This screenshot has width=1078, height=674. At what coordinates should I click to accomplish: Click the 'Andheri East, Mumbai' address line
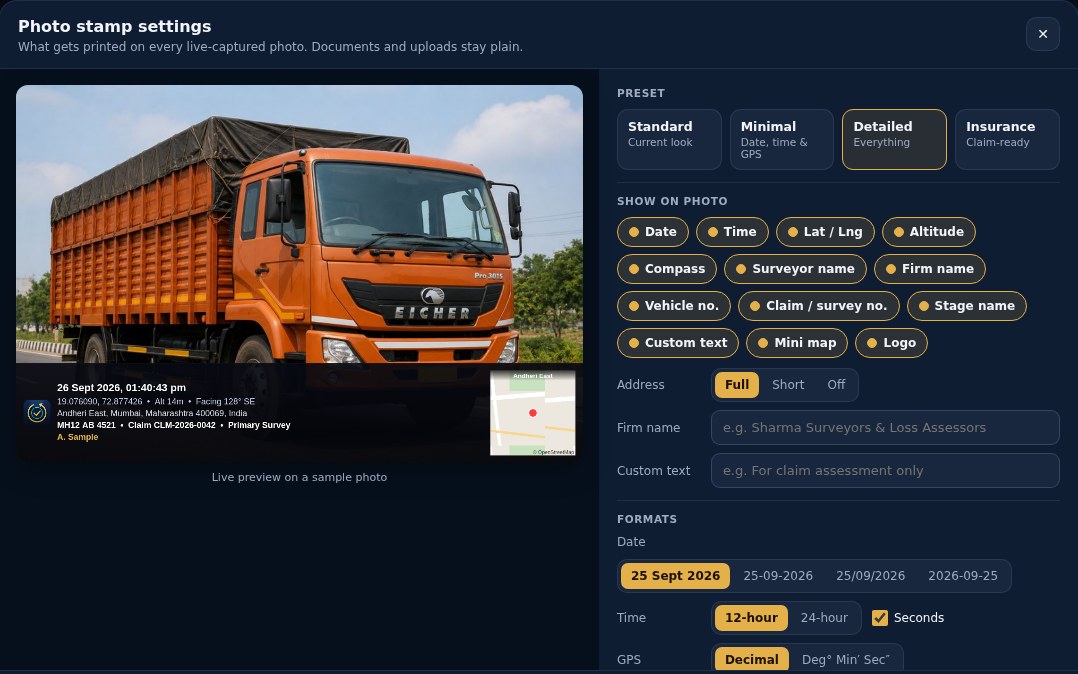[x=152, y=413]
